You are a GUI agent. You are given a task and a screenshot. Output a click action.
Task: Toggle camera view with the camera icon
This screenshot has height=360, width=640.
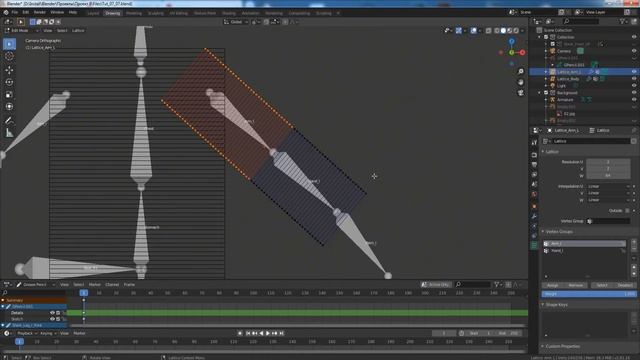point(520,93)
